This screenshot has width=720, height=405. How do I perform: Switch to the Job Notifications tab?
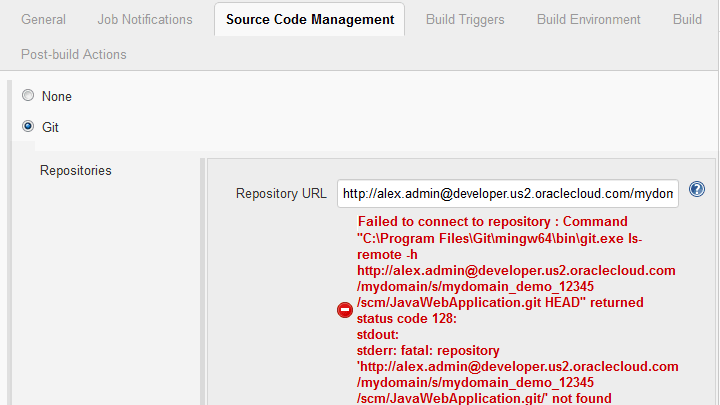coord(145,19)
